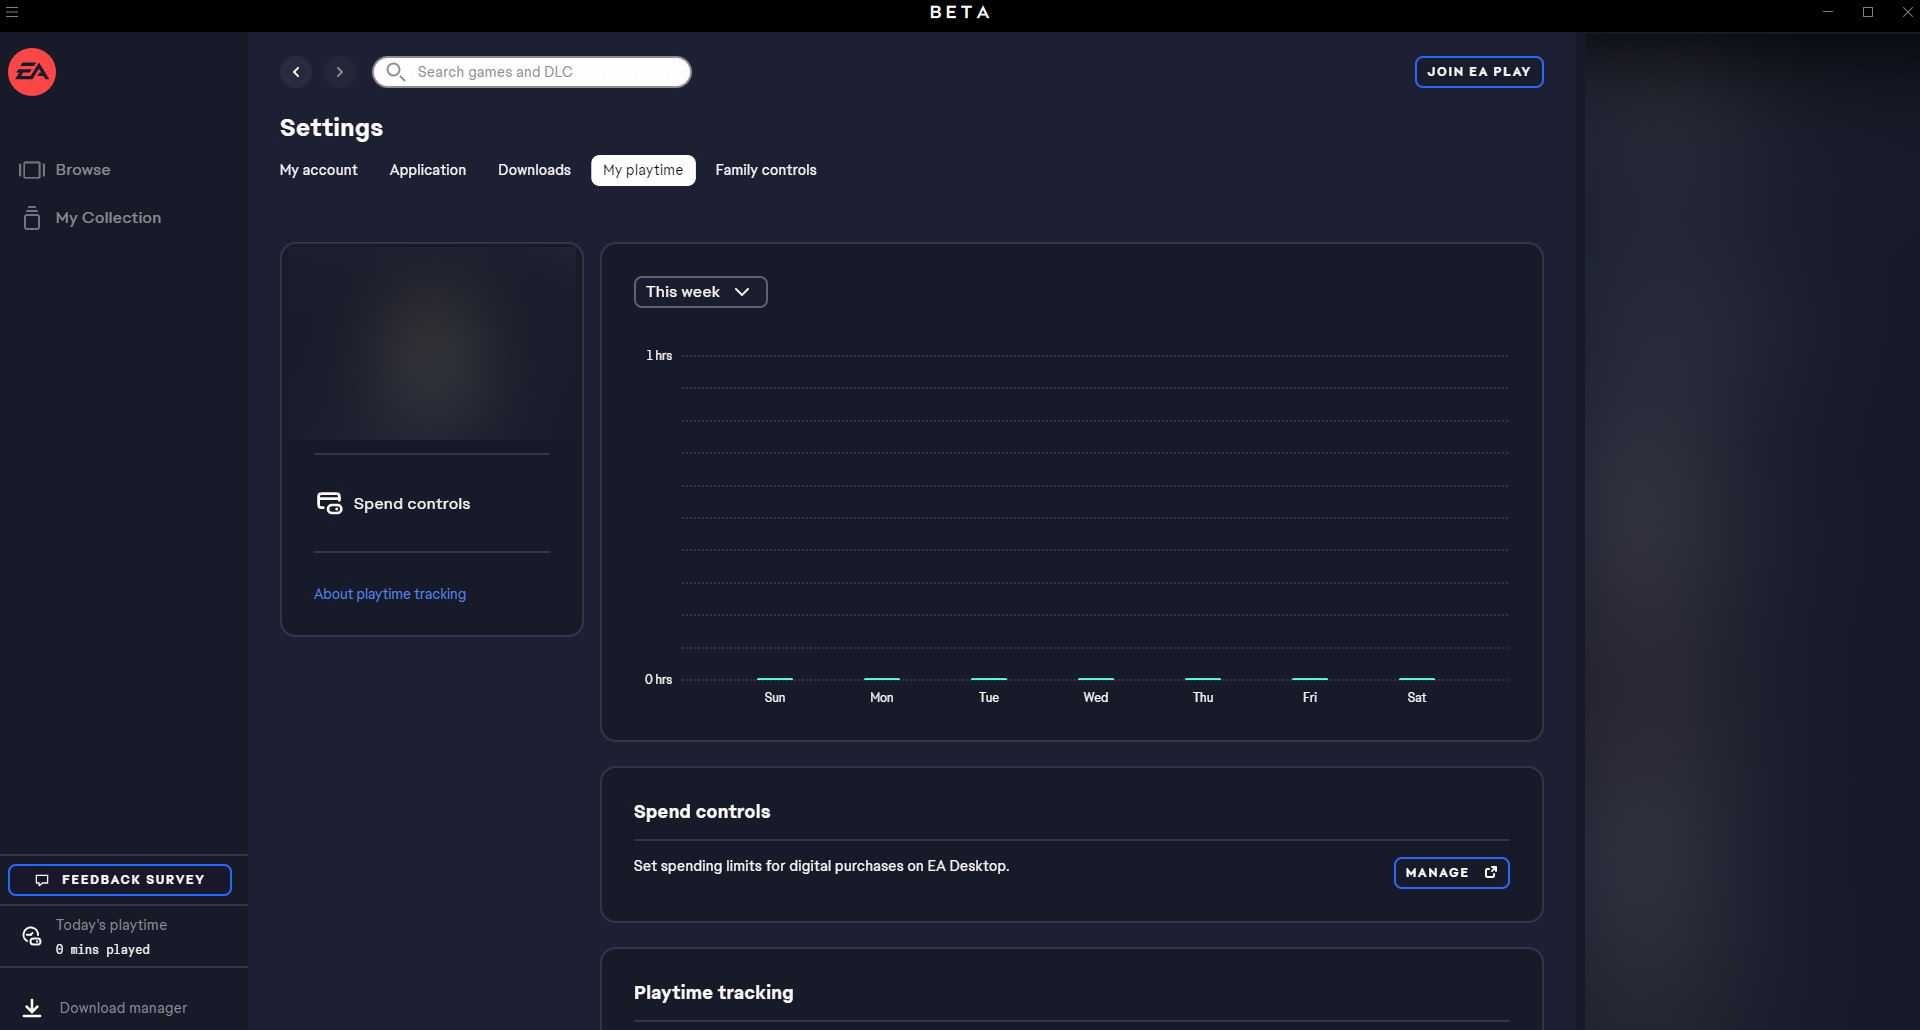Go forward with the right arrow
The height and width of the screenshot is (1030, 1920).
[x=340, y=72]
